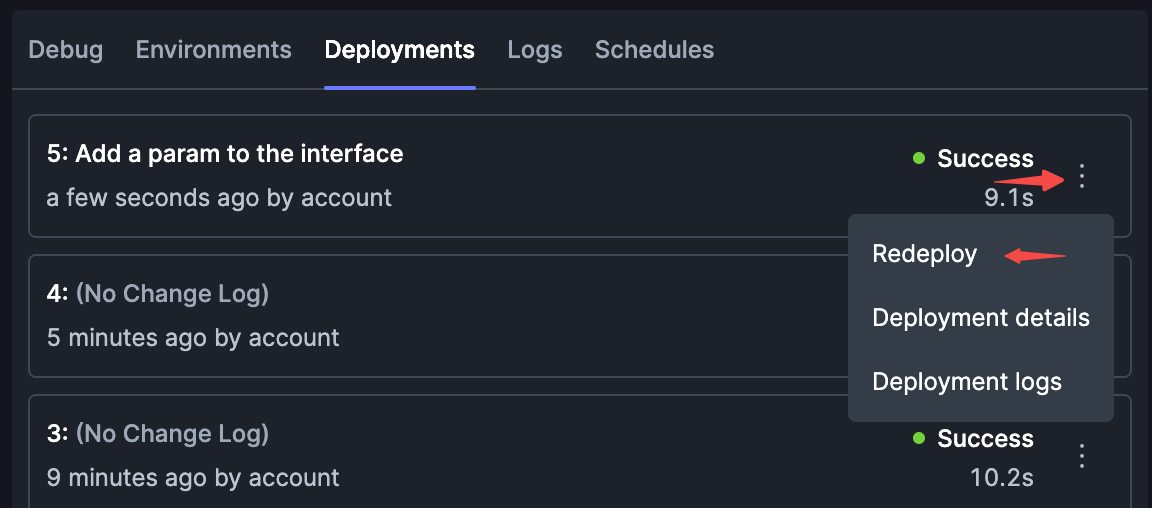
Task: Click 'a few seconds ago by account' text
Action: coord(219,198)
